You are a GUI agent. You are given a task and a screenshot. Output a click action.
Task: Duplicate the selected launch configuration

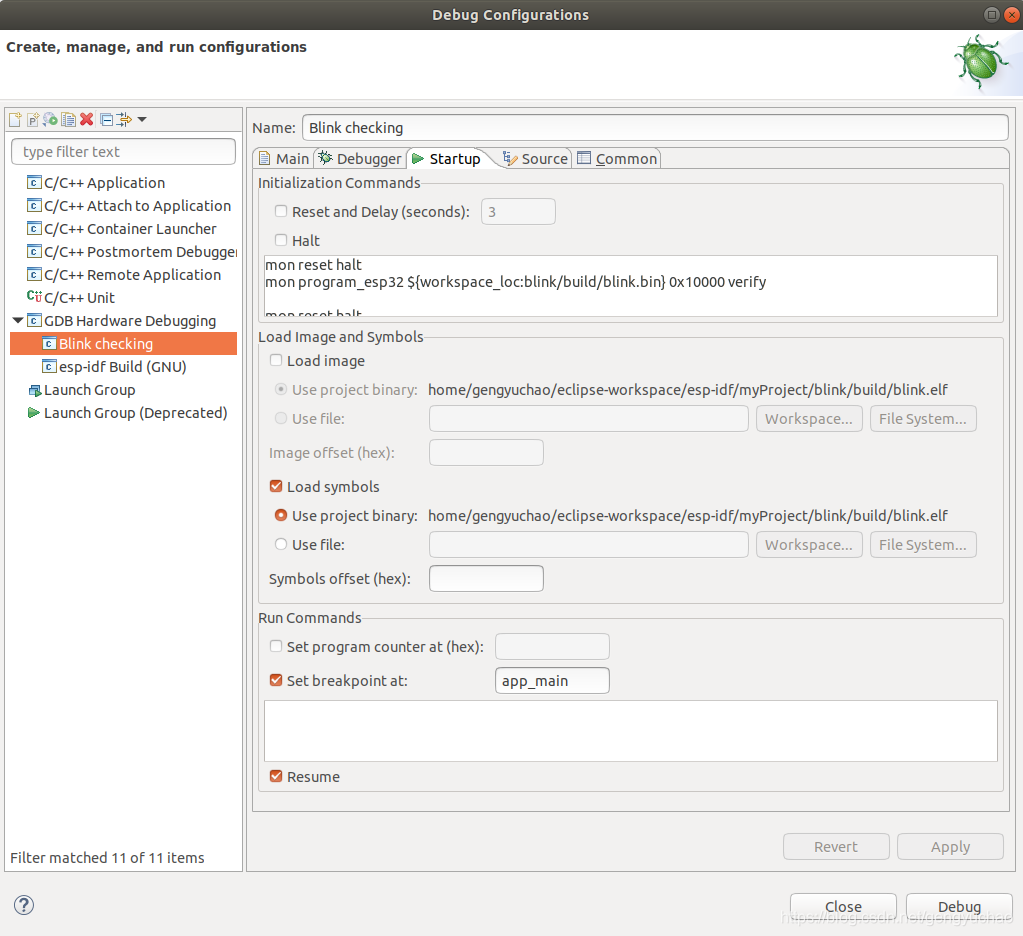(x=68, y=119)
